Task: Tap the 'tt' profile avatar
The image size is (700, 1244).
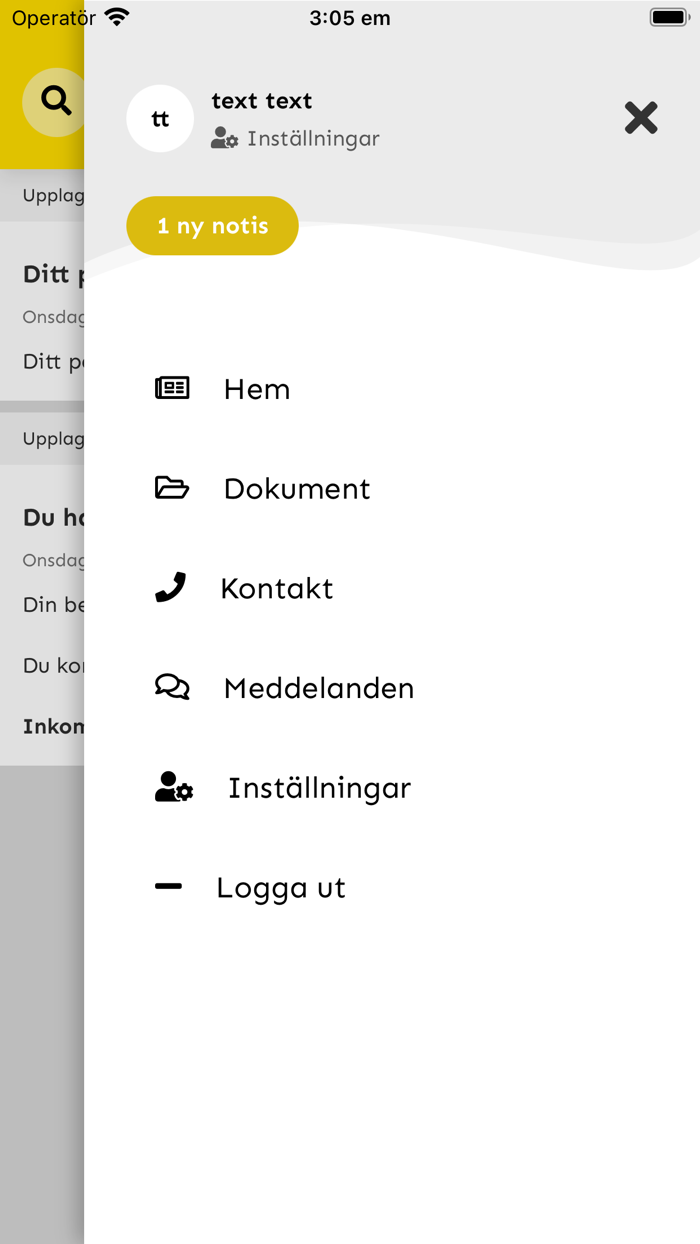Action: pos(160,119)
